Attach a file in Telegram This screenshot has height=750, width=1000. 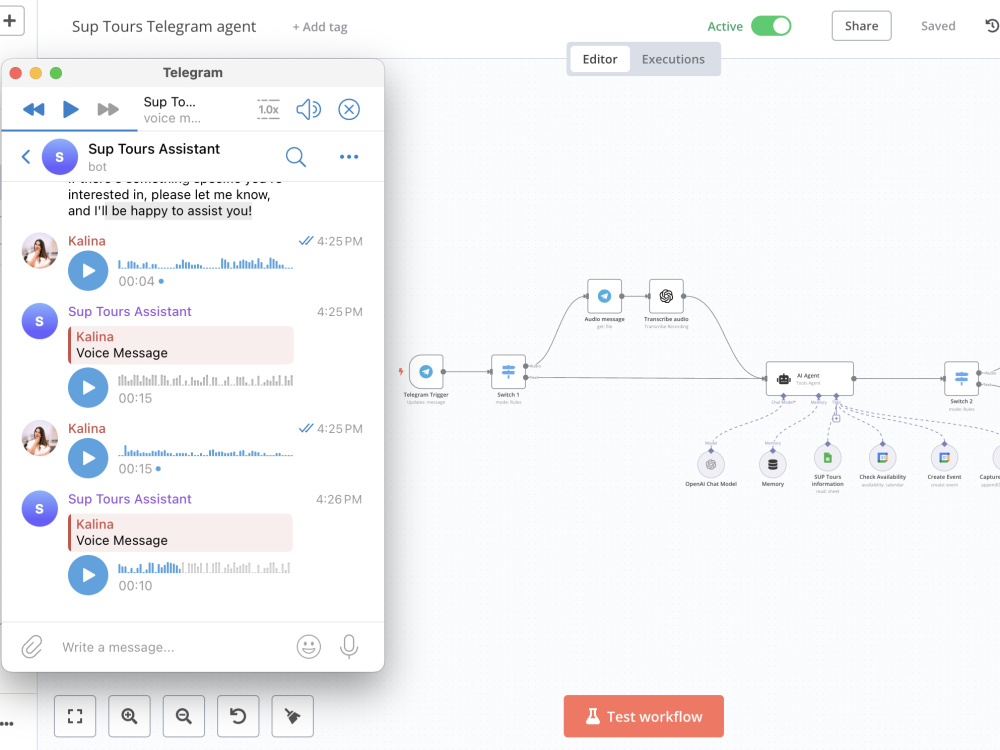(32, 647)
